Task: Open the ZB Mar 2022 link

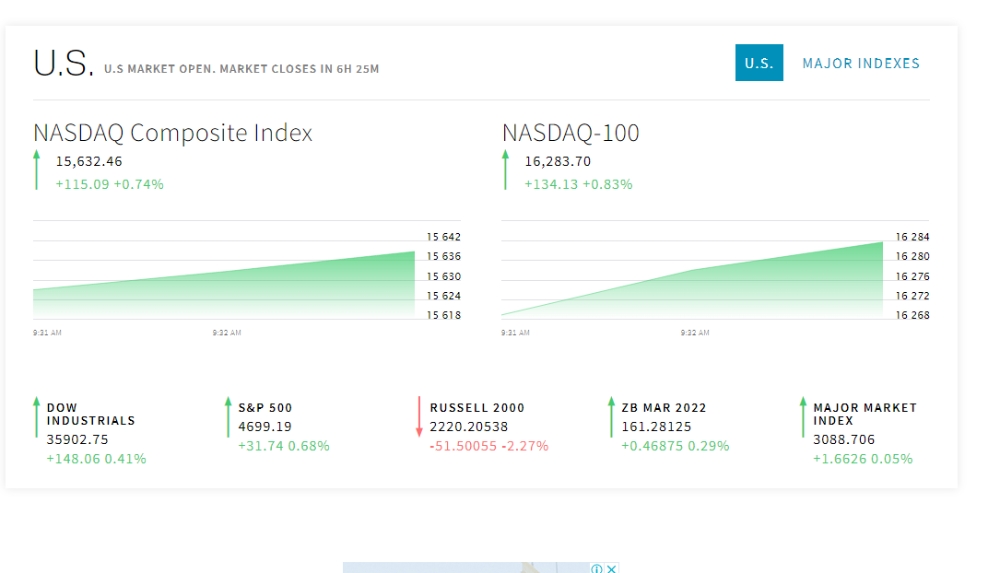Action: coord(664,408)
